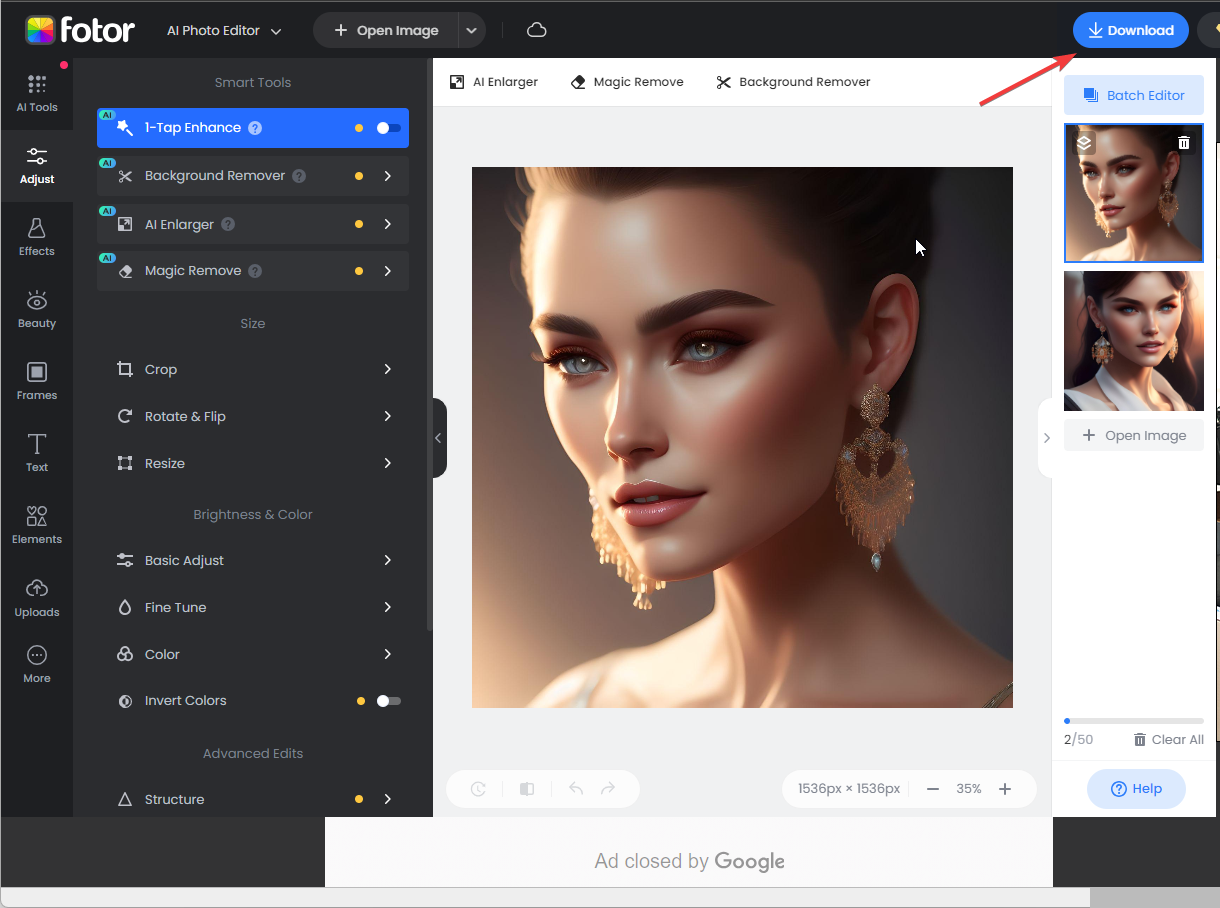The width and height of the screenshot is (1220, 908).
Task: Collapse the right image panel handle
Action: (x=1046, y=438)
